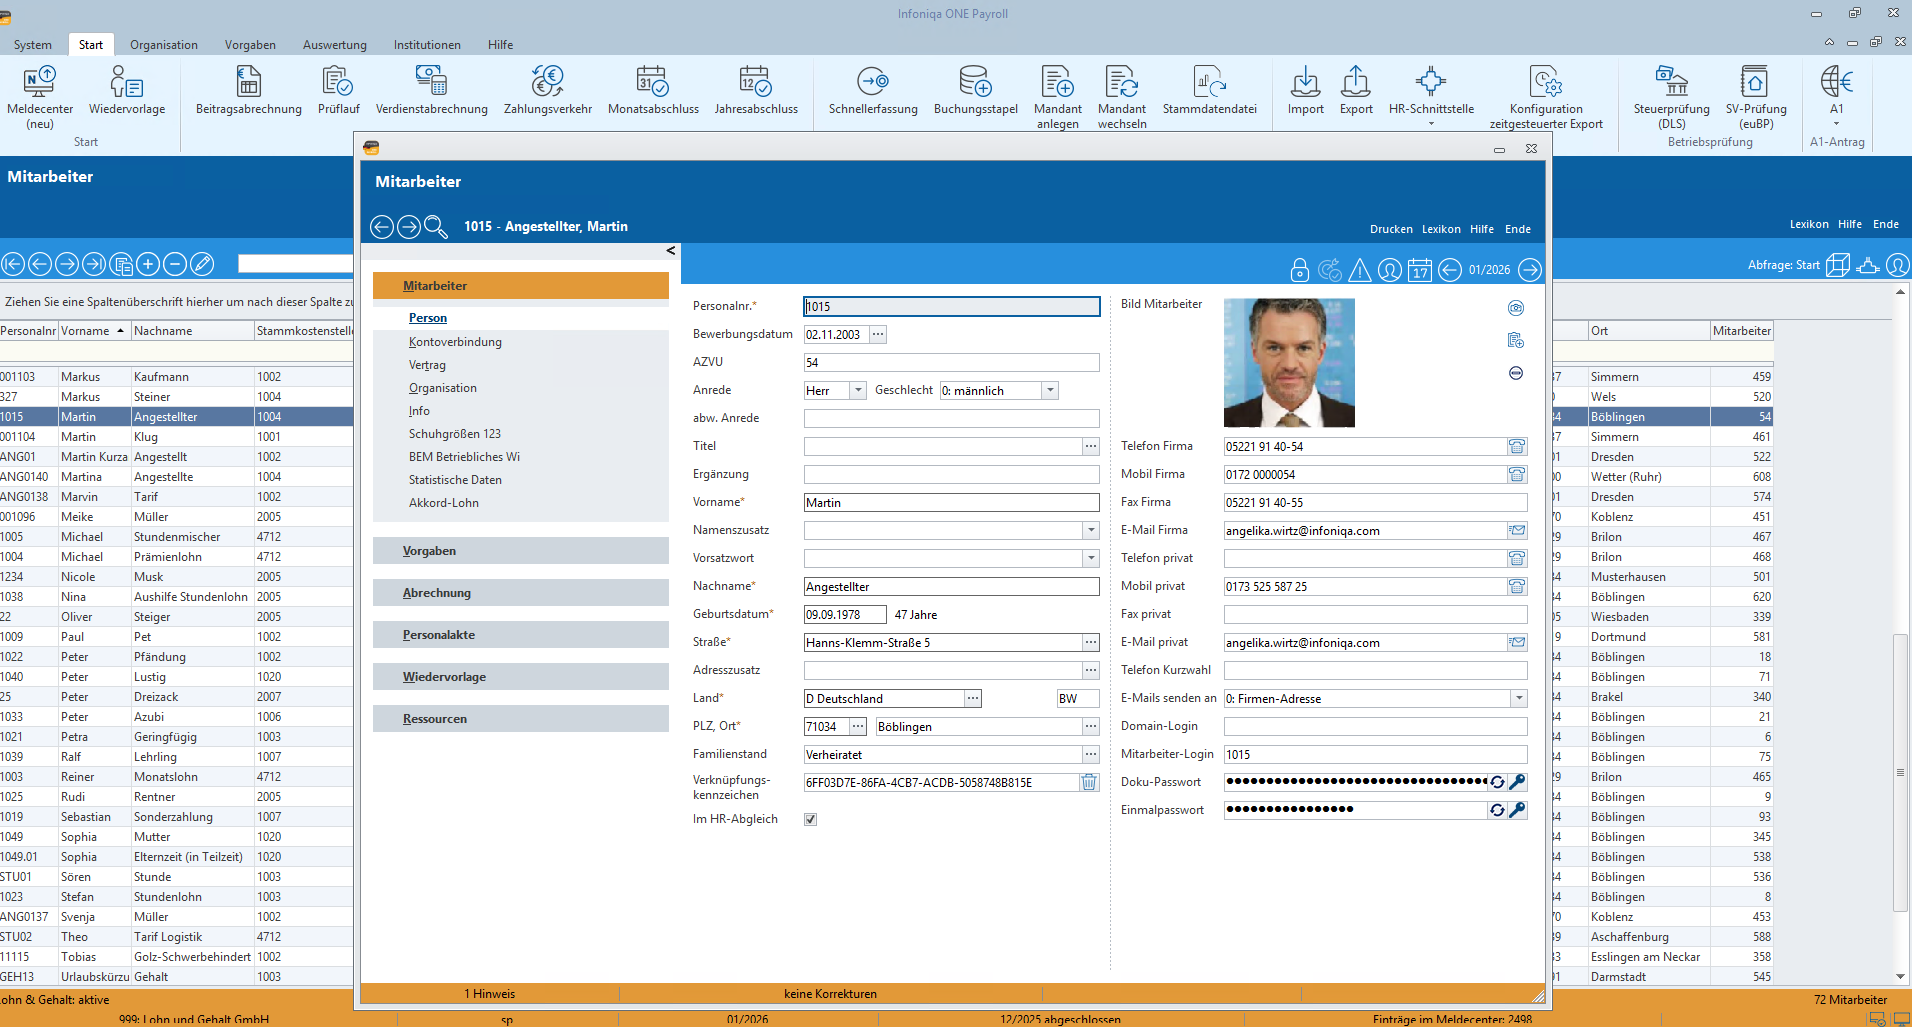
Task: Switch to the Organisation ribbon tab
Action: click(x=164, y=45)
